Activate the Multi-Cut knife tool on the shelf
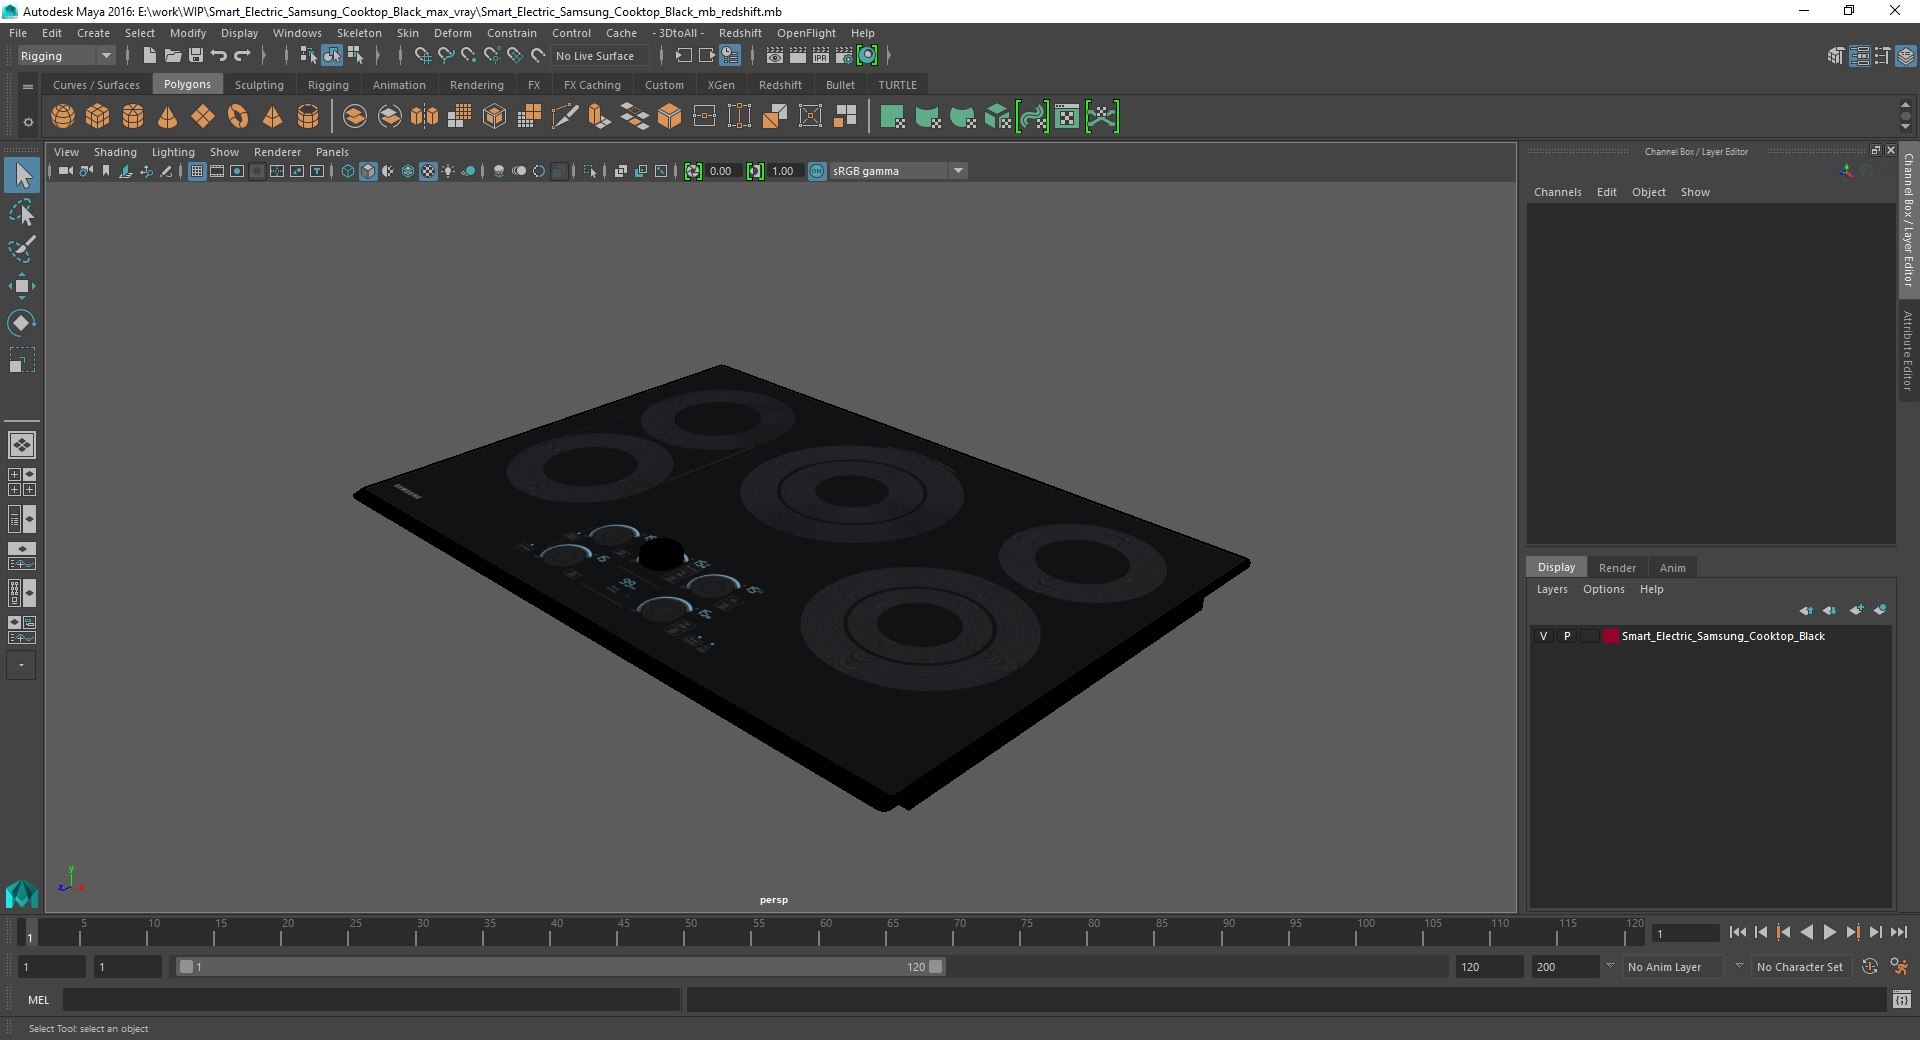1920x1040 pixels. pyautogui.click(x=565, y=117)
